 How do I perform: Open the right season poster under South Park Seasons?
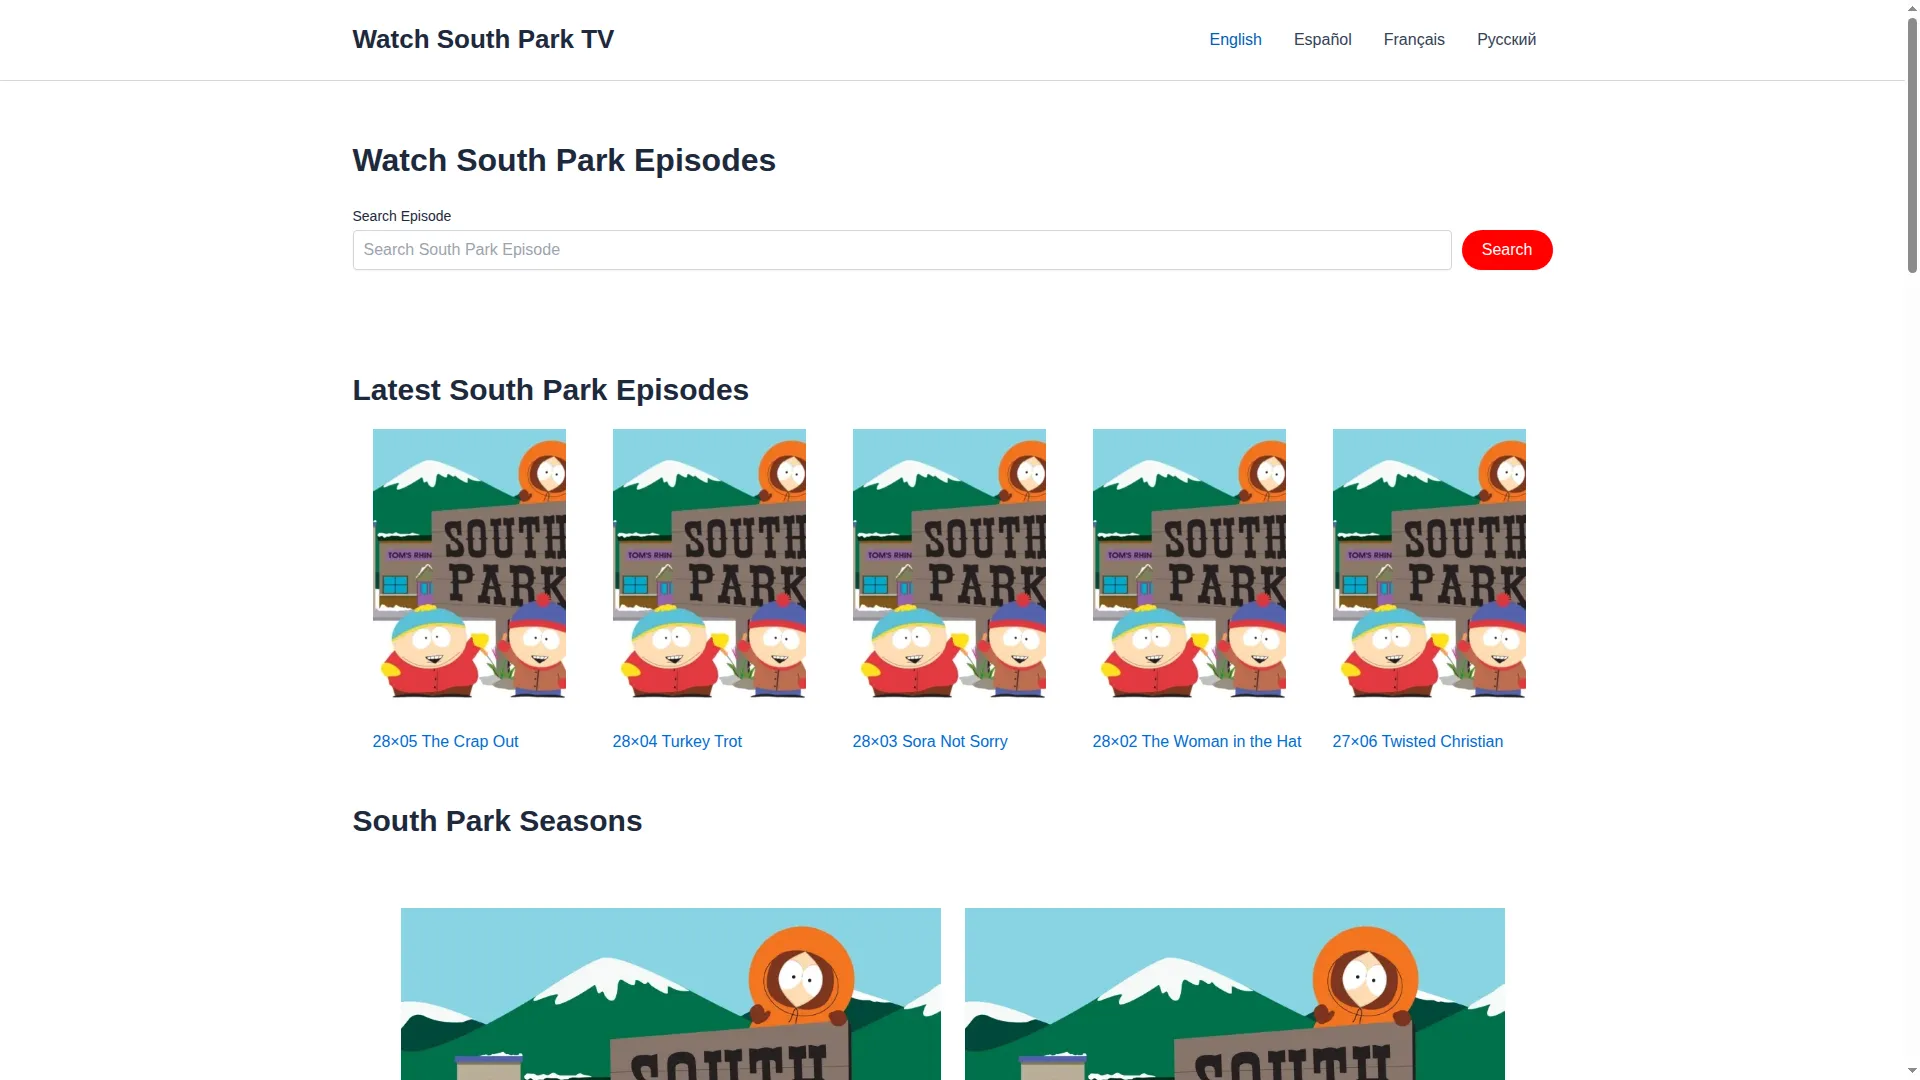tap(1235, 994)
